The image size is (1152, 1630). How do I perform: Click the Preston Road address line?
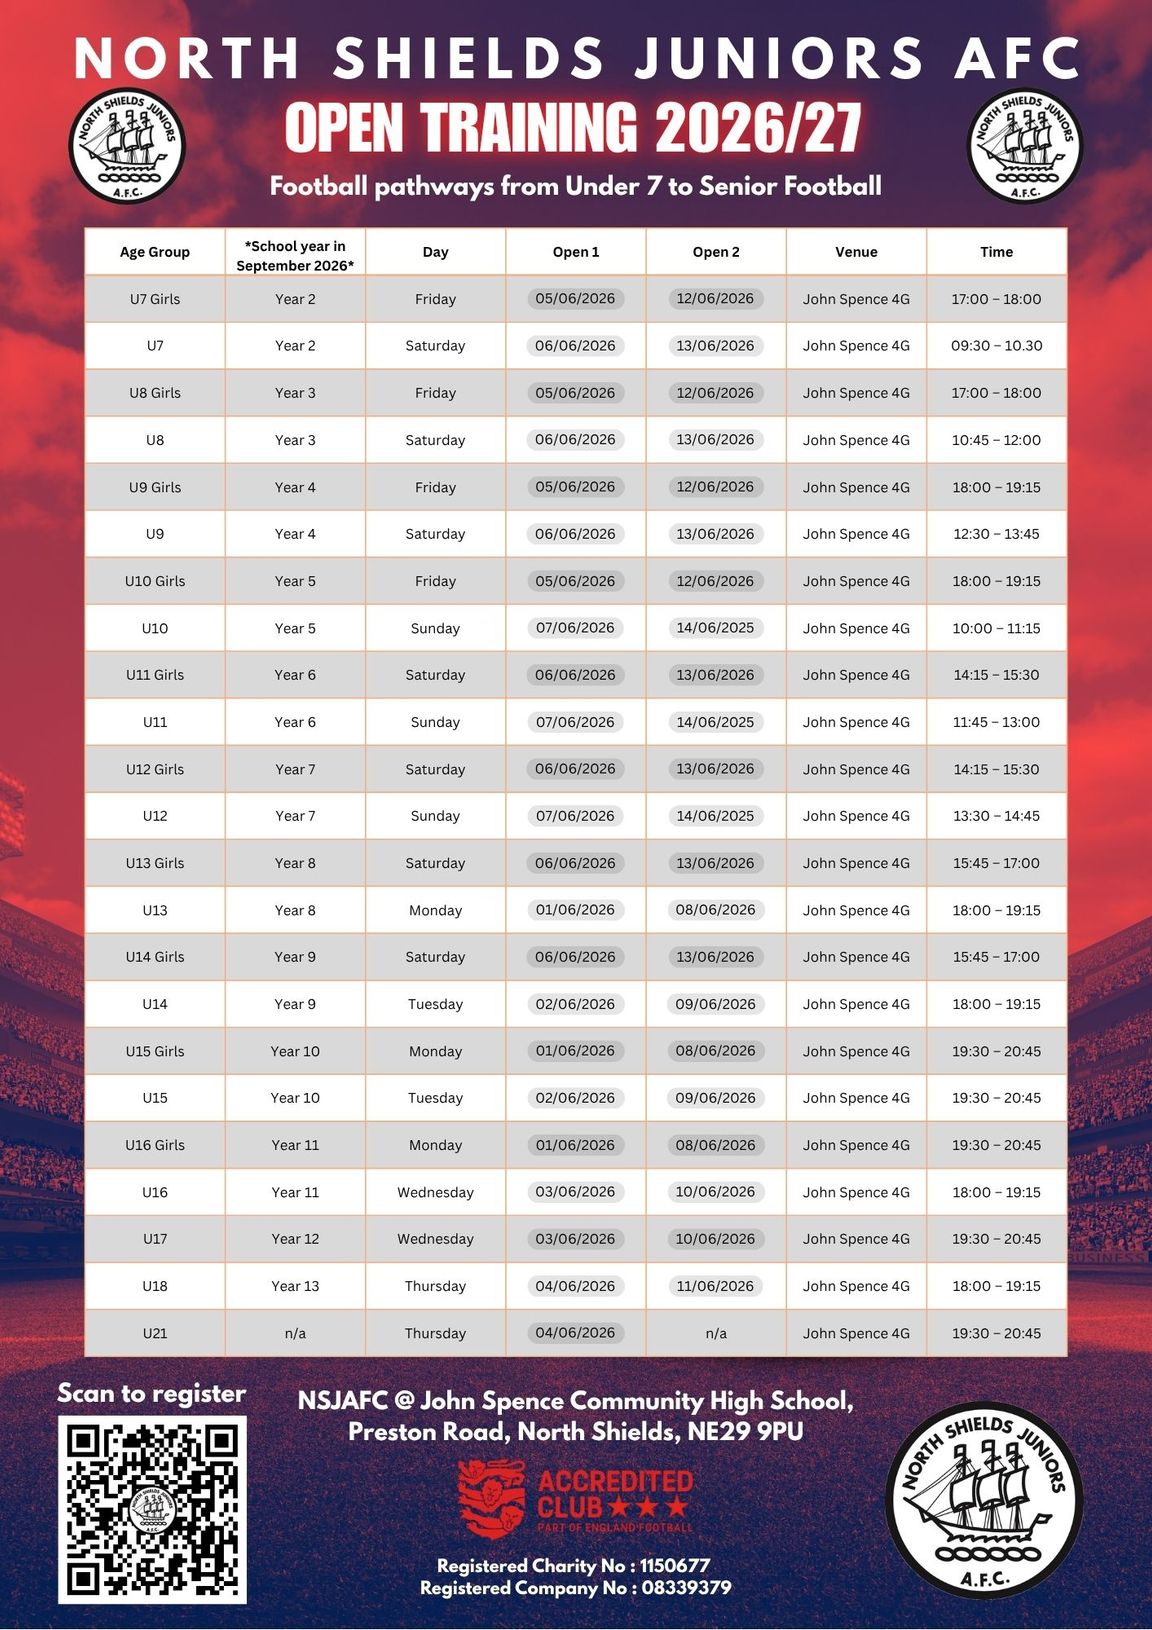(x=575, y=1432)
